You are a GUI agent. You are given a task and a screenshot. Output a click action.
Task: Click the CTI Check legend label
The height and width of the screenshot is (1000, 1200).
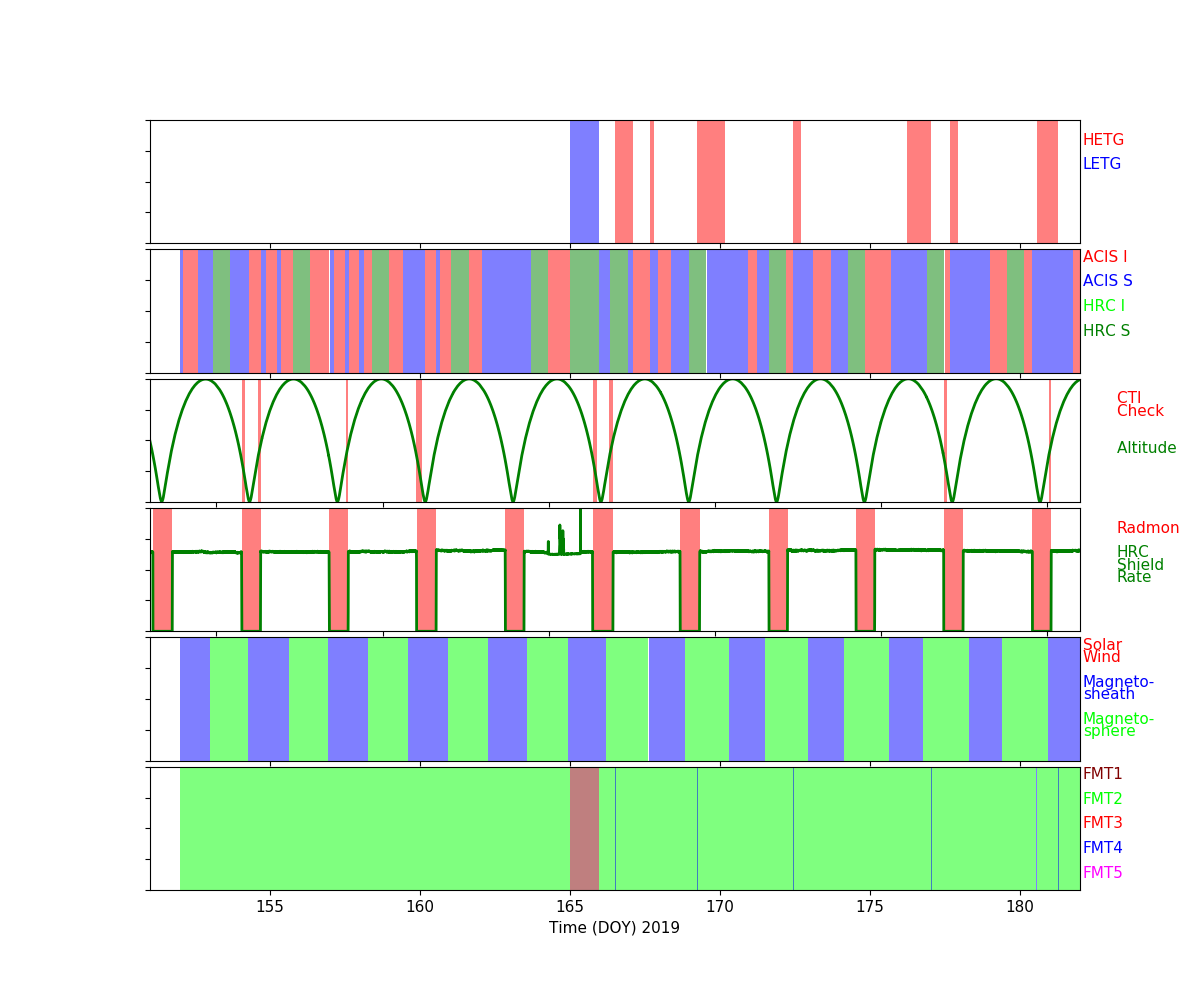pos(1140,405)
